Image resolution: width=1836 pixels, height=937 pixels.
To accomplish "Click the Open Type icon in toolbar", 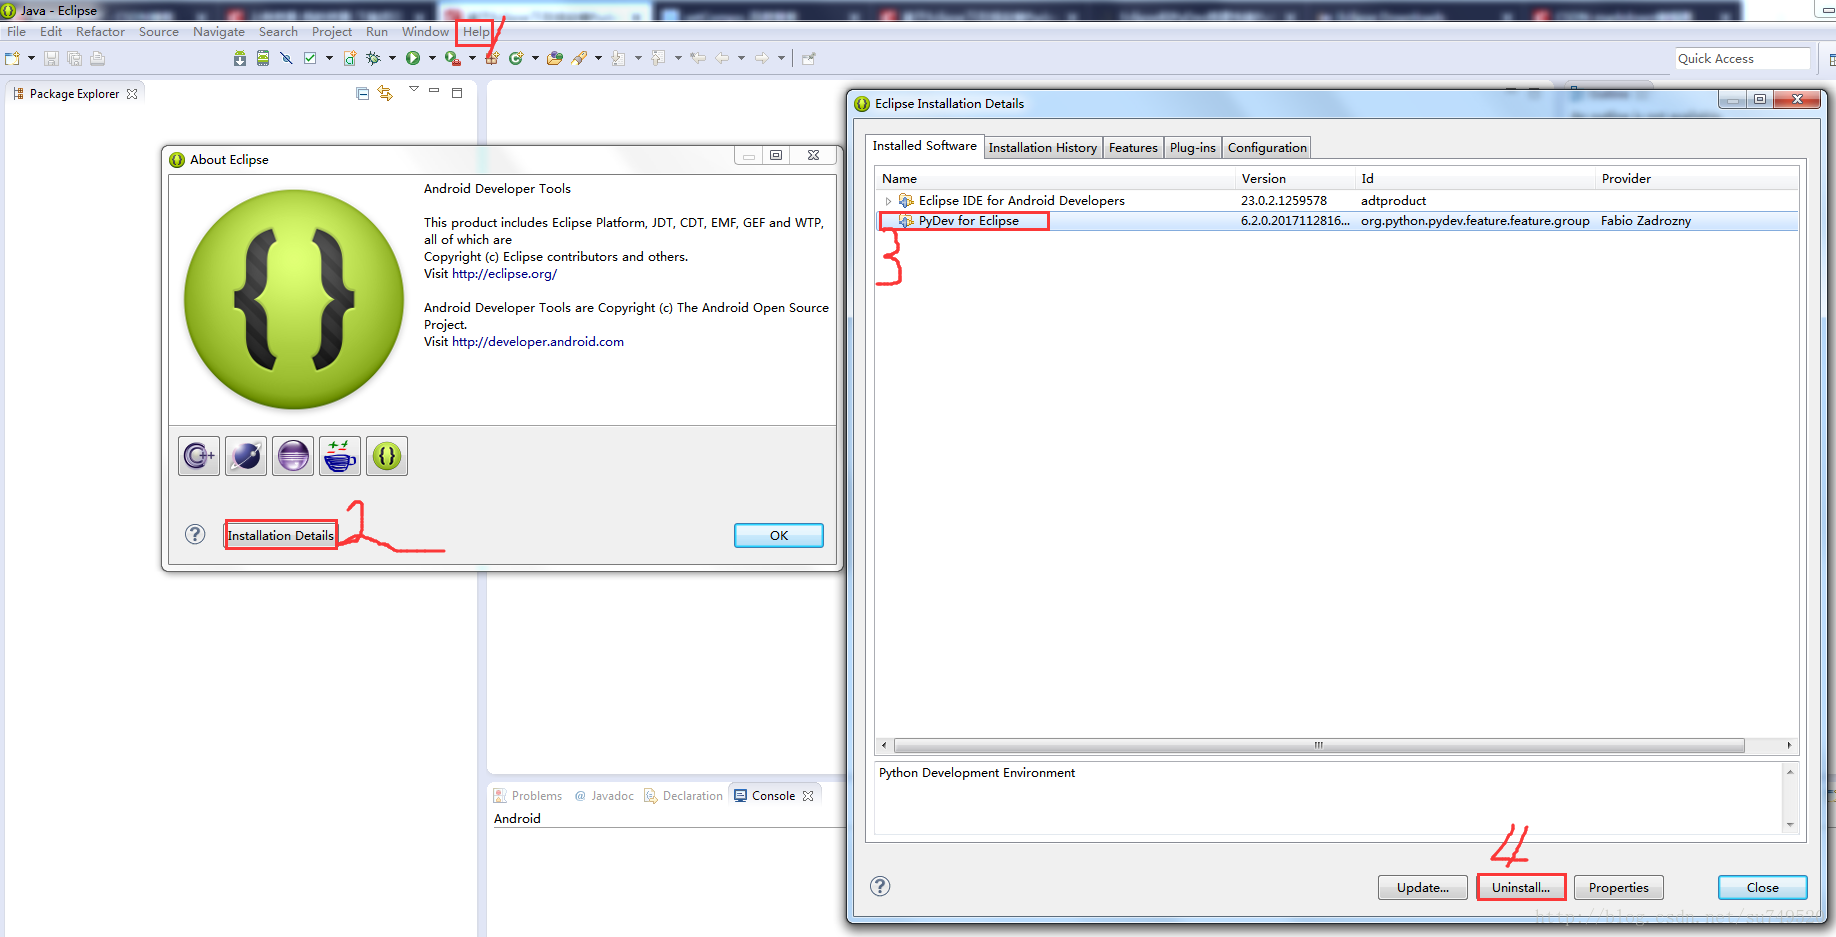I will coord(555,58).
